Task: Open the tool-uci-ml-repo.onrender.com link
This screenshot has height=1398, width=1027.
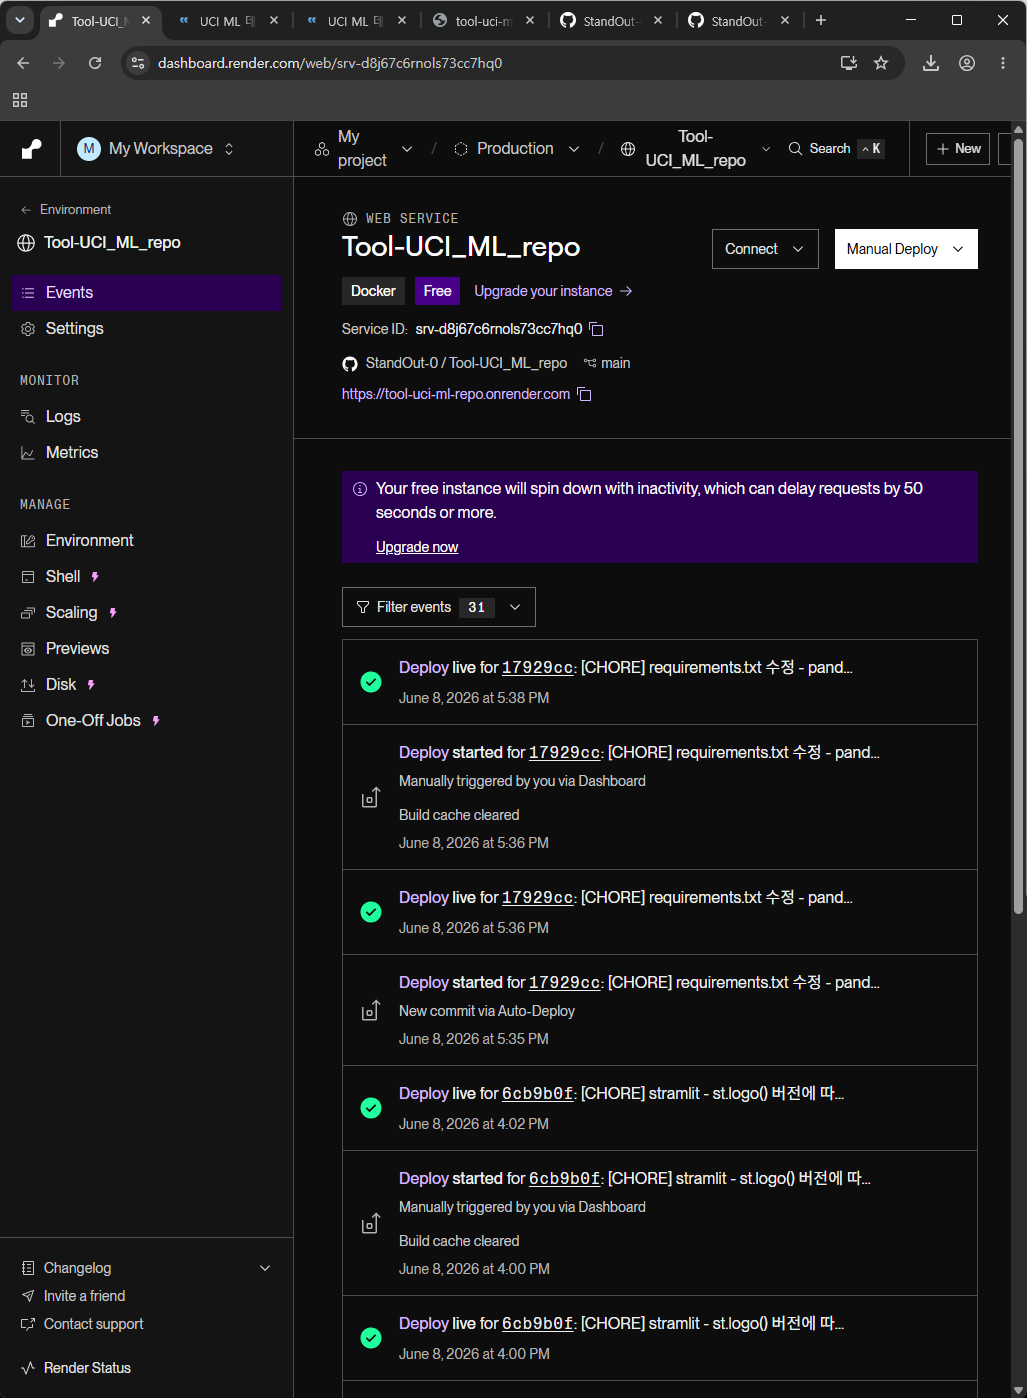Action: pyautogui.click(x=456, y=394)
